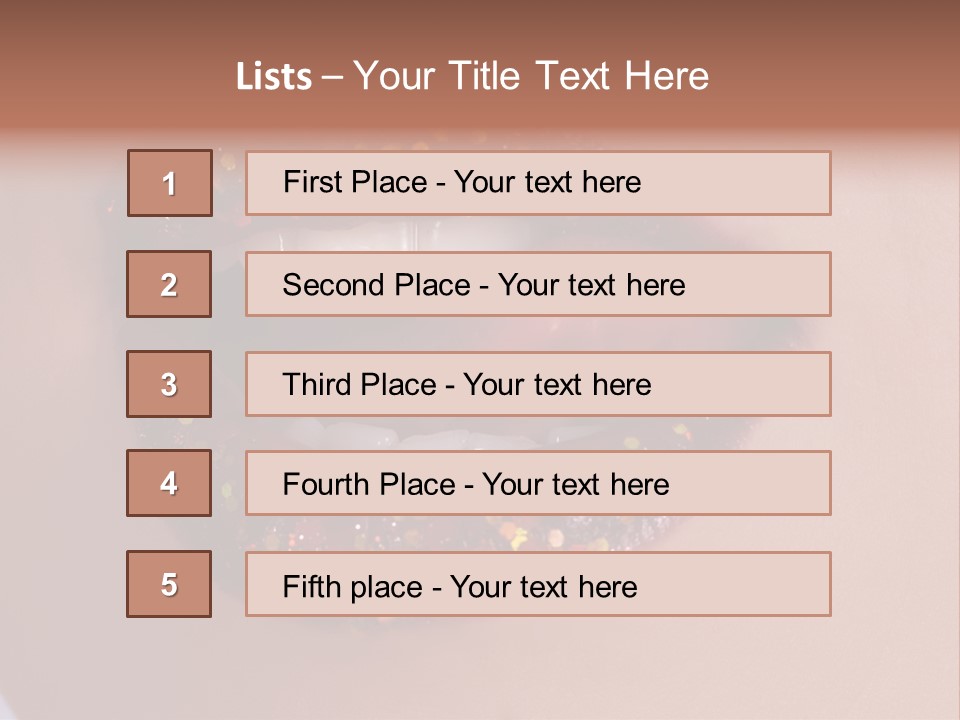Select the 'Third Place - Your text here' box

(538, 384)
